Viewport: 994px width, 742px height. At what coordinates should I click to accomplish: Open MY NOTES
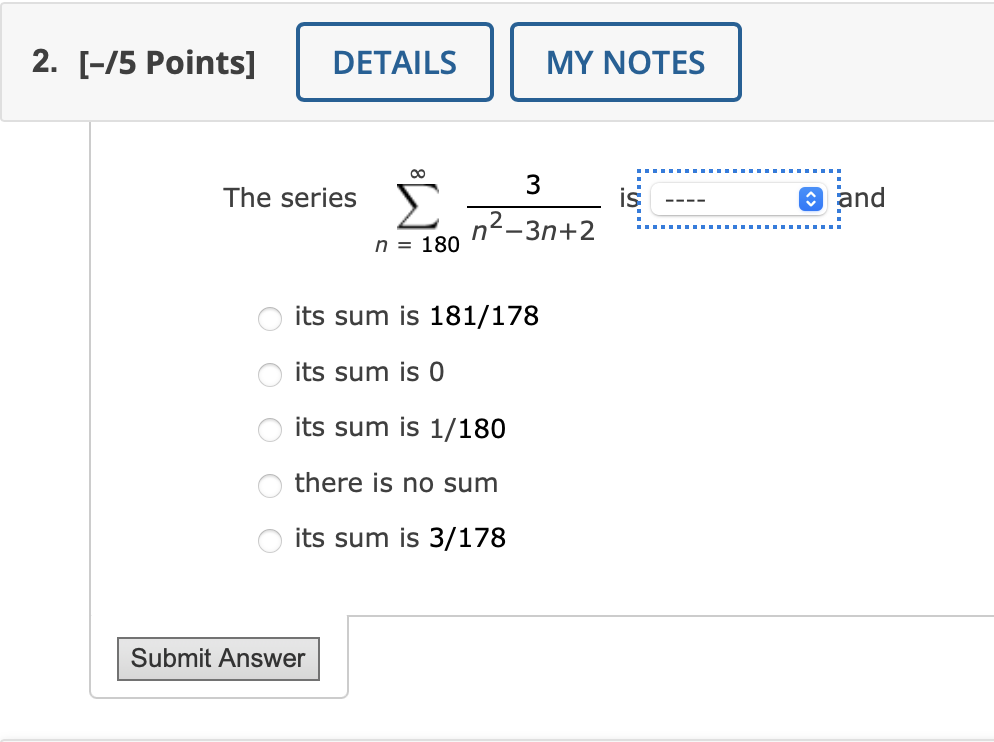click(625, 61)
